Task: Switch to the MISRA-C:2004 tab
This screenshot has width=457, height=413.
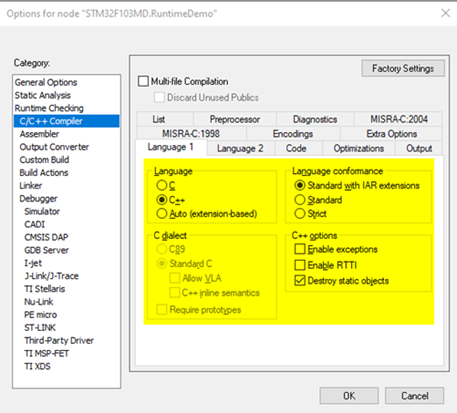Action: tap(399, 119)
